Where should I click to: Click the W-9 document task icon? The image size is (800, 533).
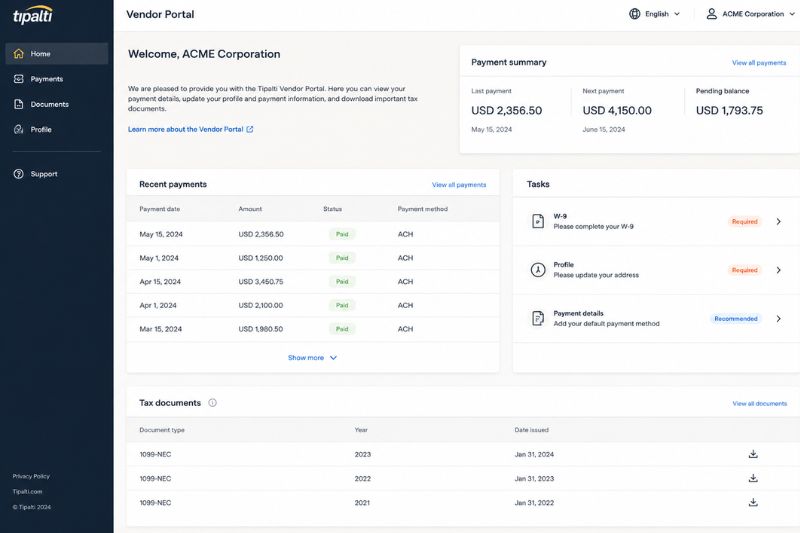[538, 221]
